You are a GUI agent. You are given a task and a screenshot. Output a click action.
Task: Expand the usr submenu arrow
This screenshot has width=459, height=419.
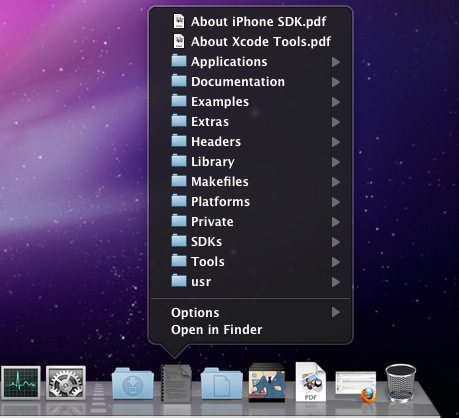pyautogui.click(x=336, y=282)
